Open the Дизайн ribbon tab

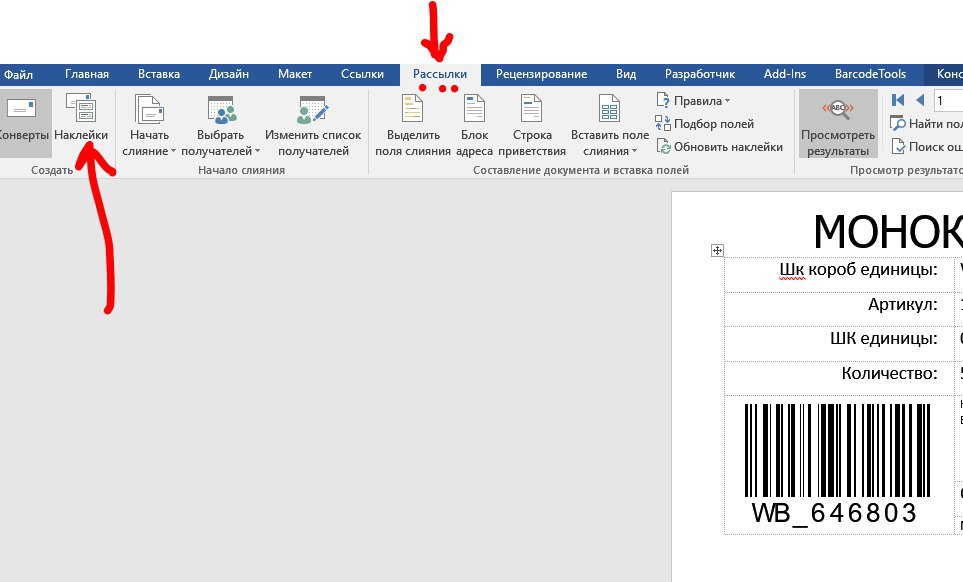228,74
